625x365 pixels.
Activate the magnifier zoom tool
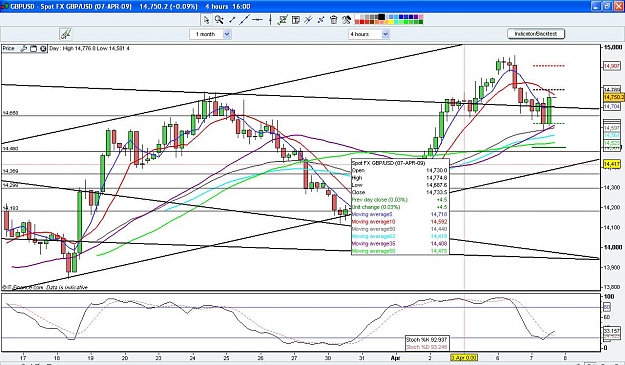[x=219, y=20]
